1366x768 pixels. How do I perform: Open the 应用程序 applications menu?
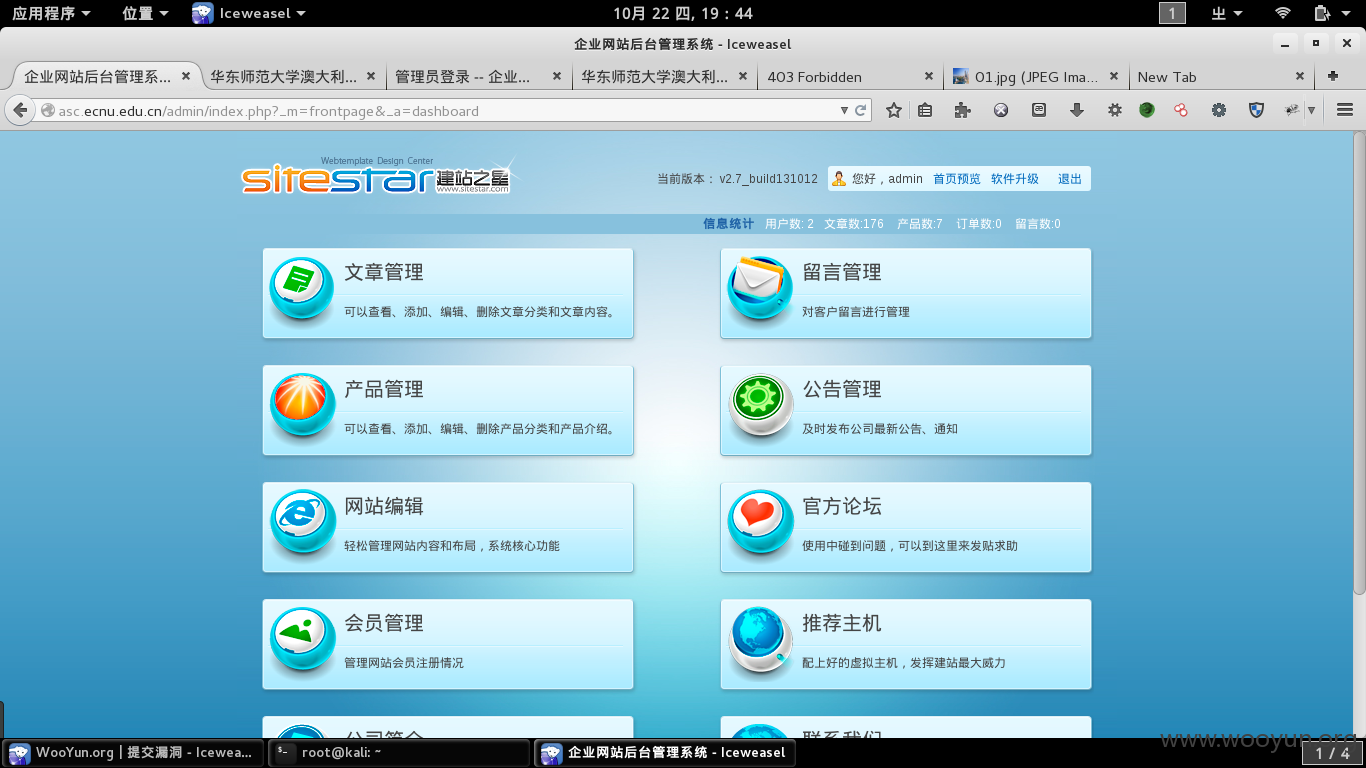pyautogui.click(x=51, y=13)
